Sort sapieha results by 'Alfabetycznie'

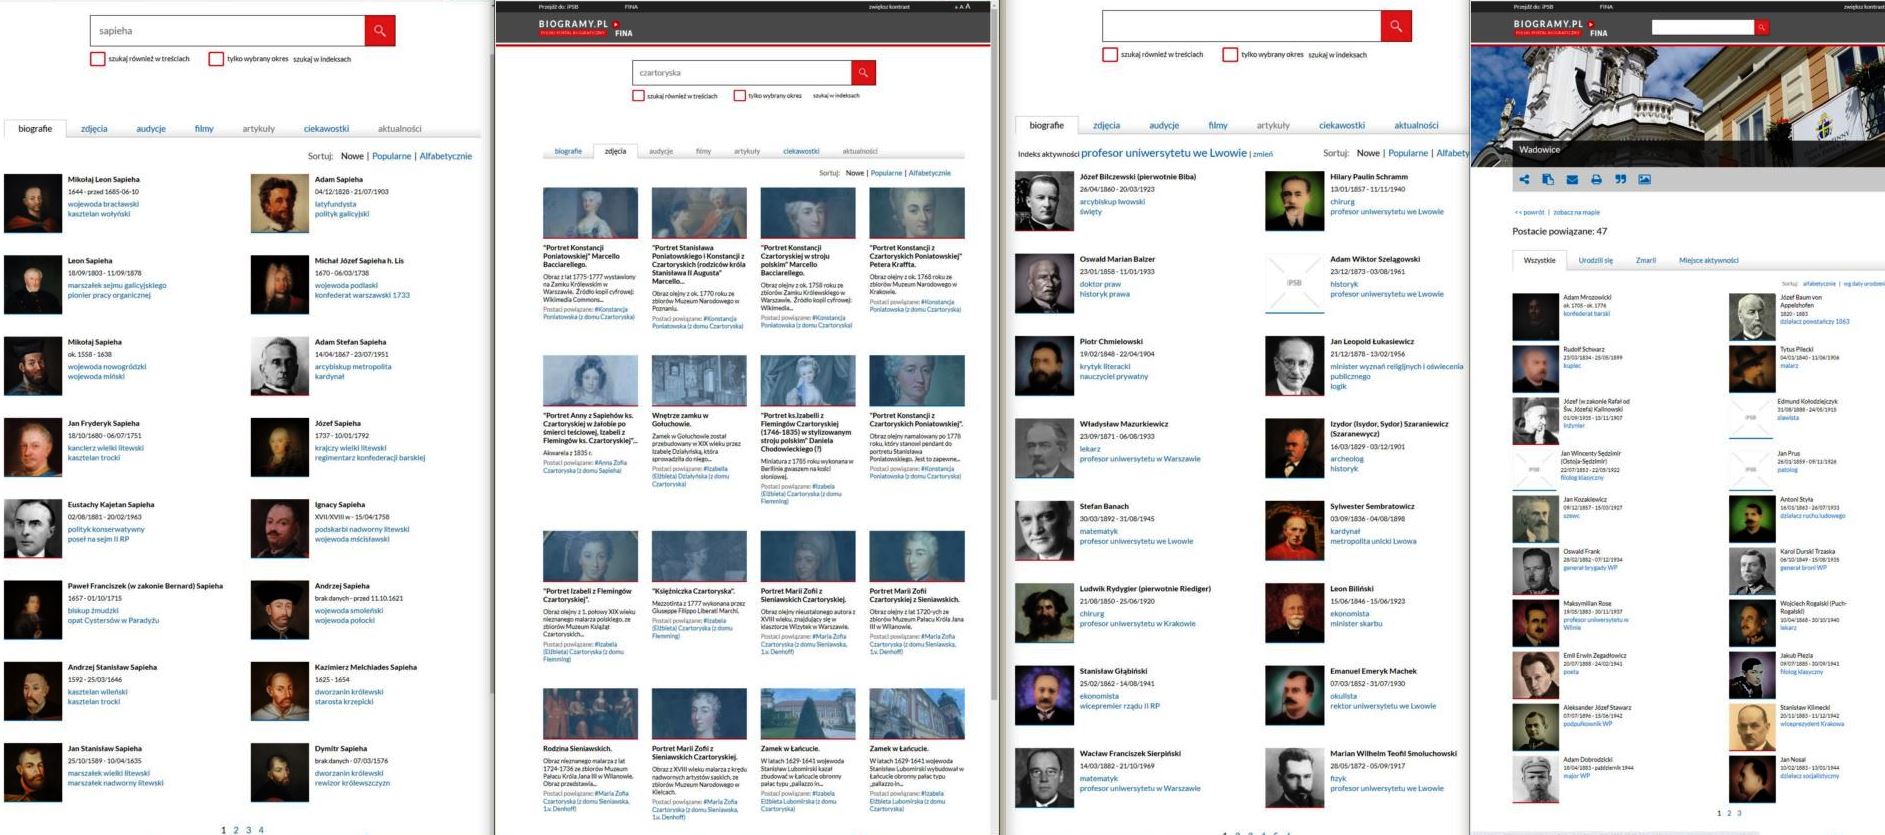[446, 156]
